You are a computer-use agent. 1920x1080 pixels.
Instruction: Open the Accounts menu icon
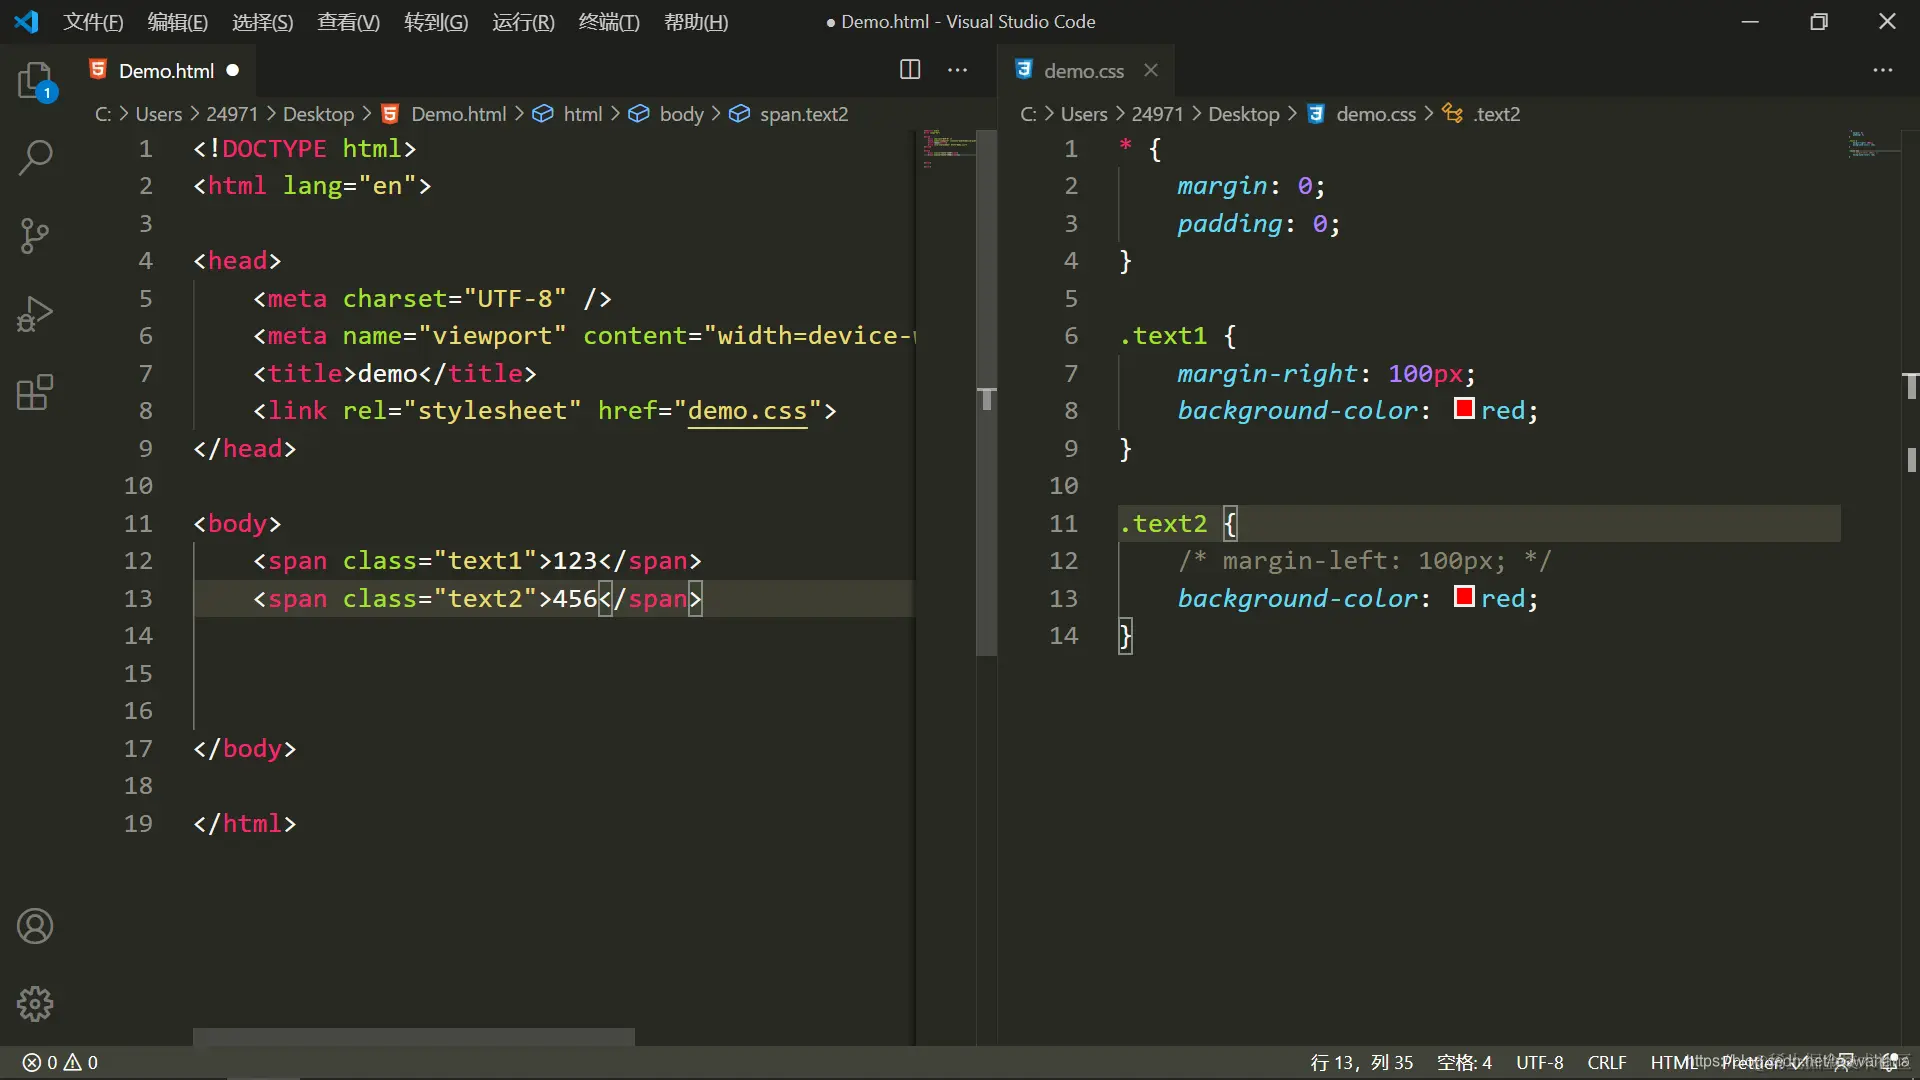coord(36,926)
